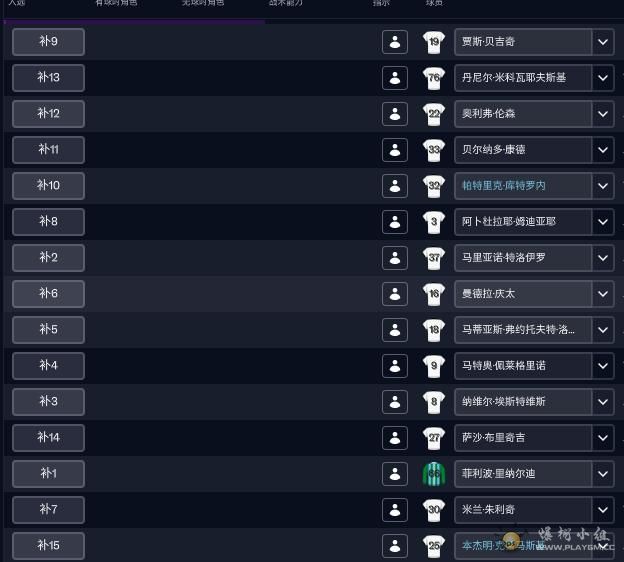
Task: Open dropdown arrow for 菲利波·里纳尔迪
Action: click(x=603, y=474)
